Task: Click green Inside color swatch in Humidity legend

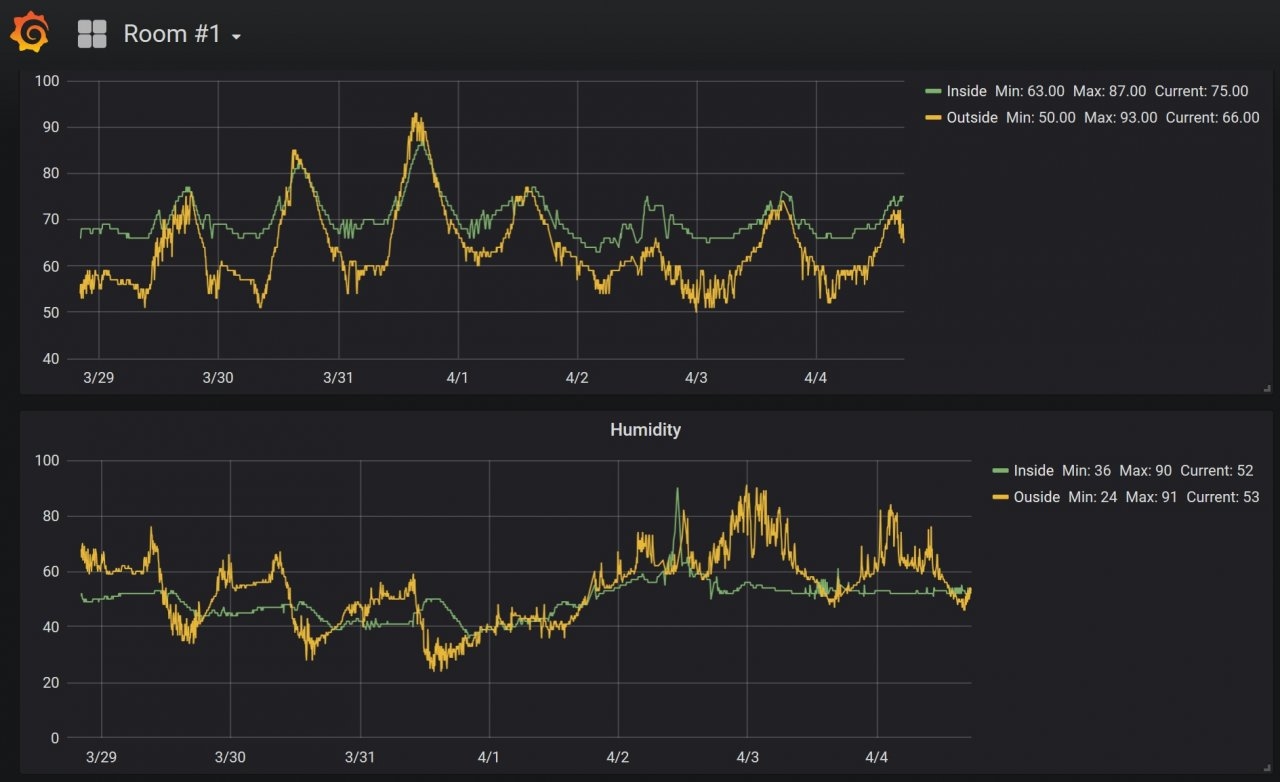Action: pos(1000,470)
